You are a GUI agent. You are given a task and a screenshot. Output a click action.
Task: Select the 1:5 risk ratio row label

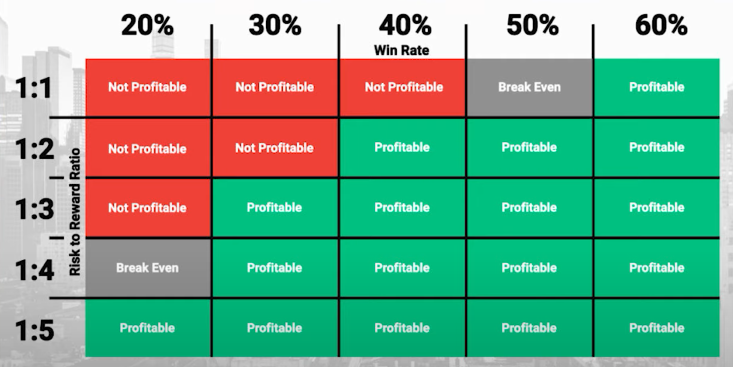(34, 331)
